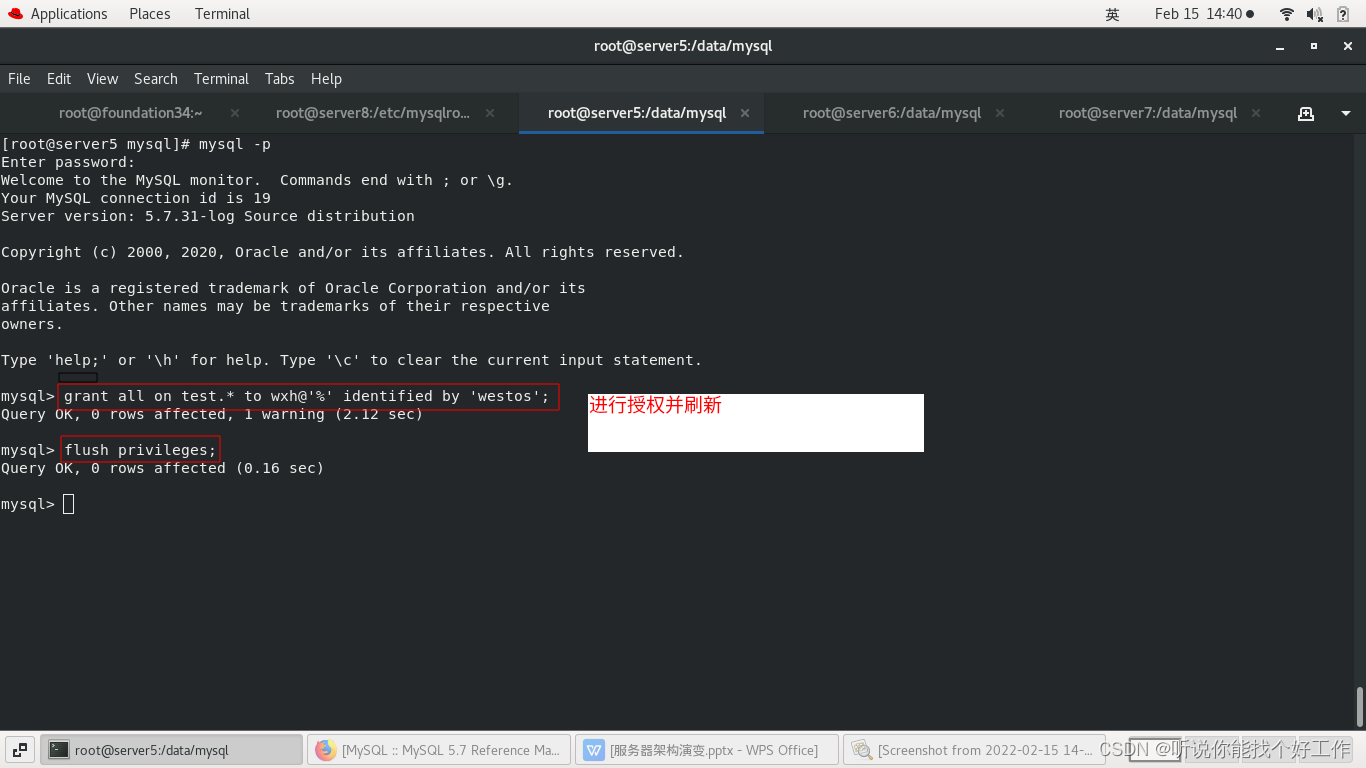Screen dimensions: 1366x768
Task: Switch to the root@server6:/data/mysql tab
Action: coord(892,113)
